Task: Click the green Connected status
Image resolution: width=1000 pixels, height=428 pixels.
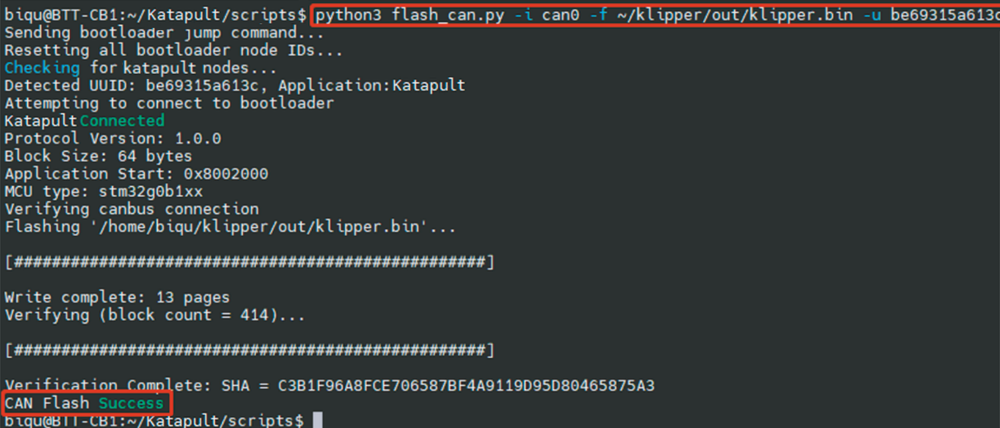Action: click(x=122, y=121)
